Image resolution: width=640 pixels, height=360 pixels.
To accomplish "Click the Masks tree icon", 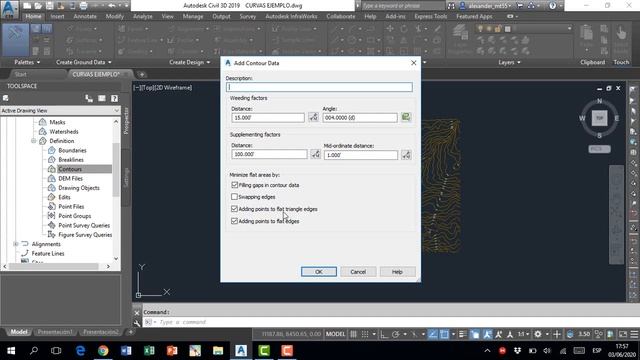I will 42,122.
